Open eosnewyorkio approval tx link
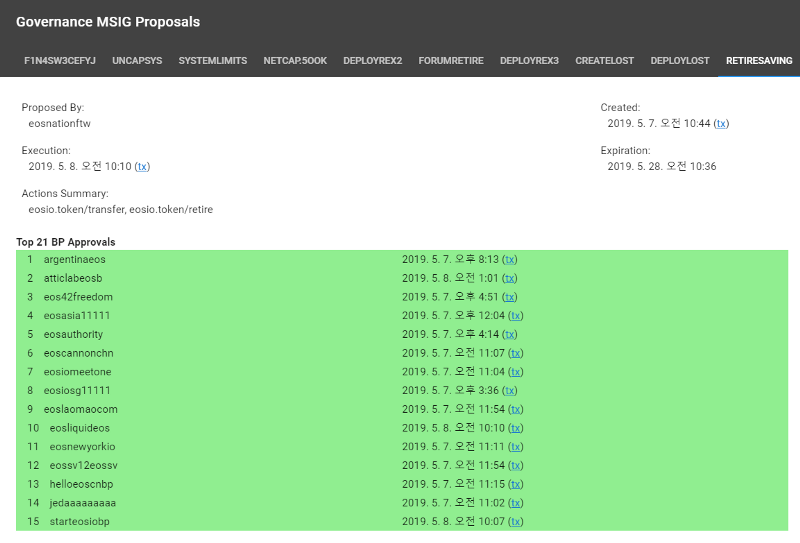Image resolution: width=800 pixels, height=543 pixels. point(515,447)
